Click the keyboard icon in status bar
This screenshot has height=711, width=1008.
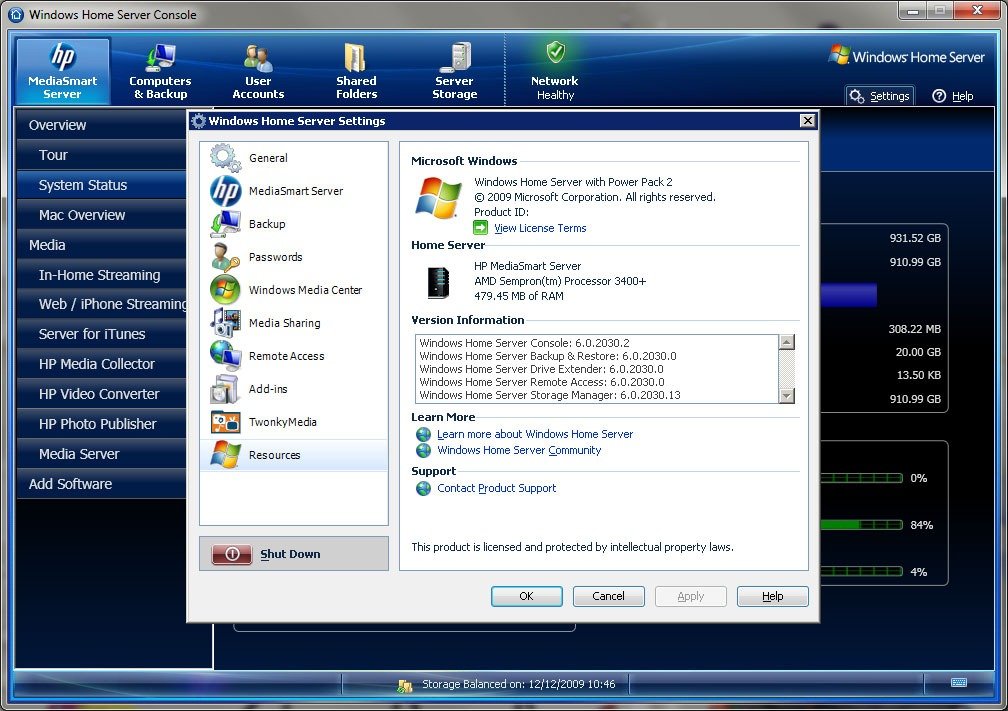coord(958,683)
